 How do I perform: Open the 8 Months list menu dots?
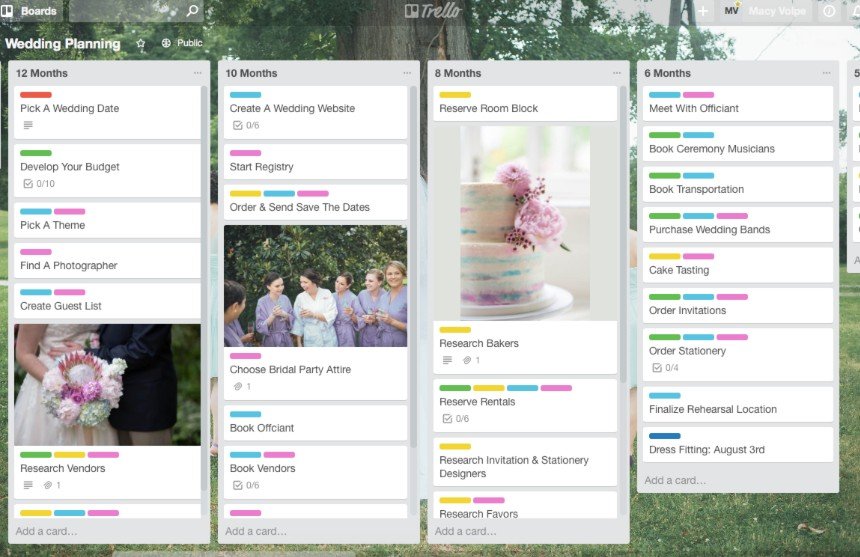click(617, 73)
